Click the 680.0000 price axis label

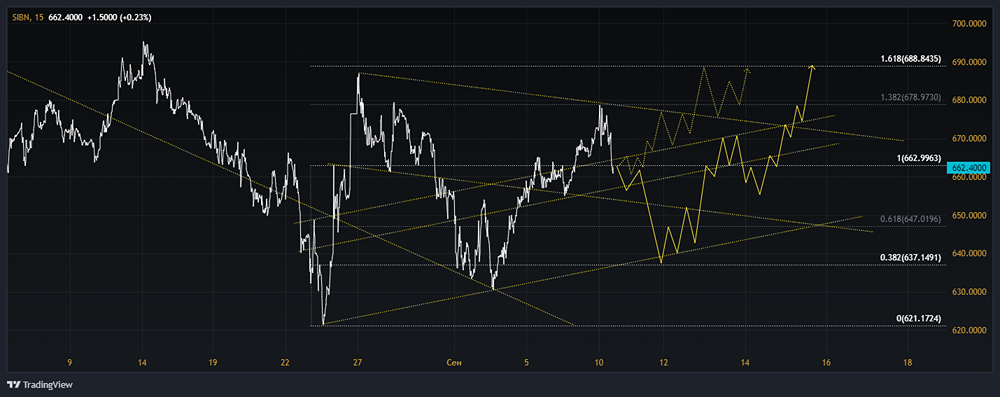[969, 100]
